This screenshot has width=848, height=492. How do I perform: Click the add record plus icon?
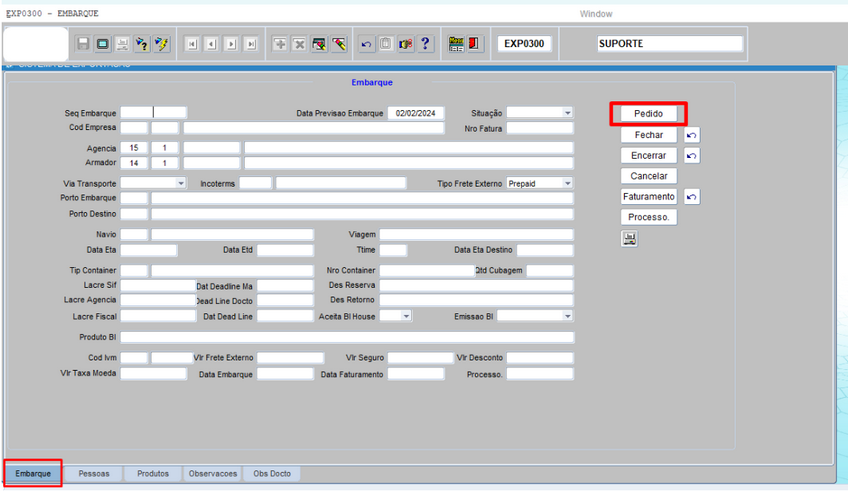(x=280, y=44)
